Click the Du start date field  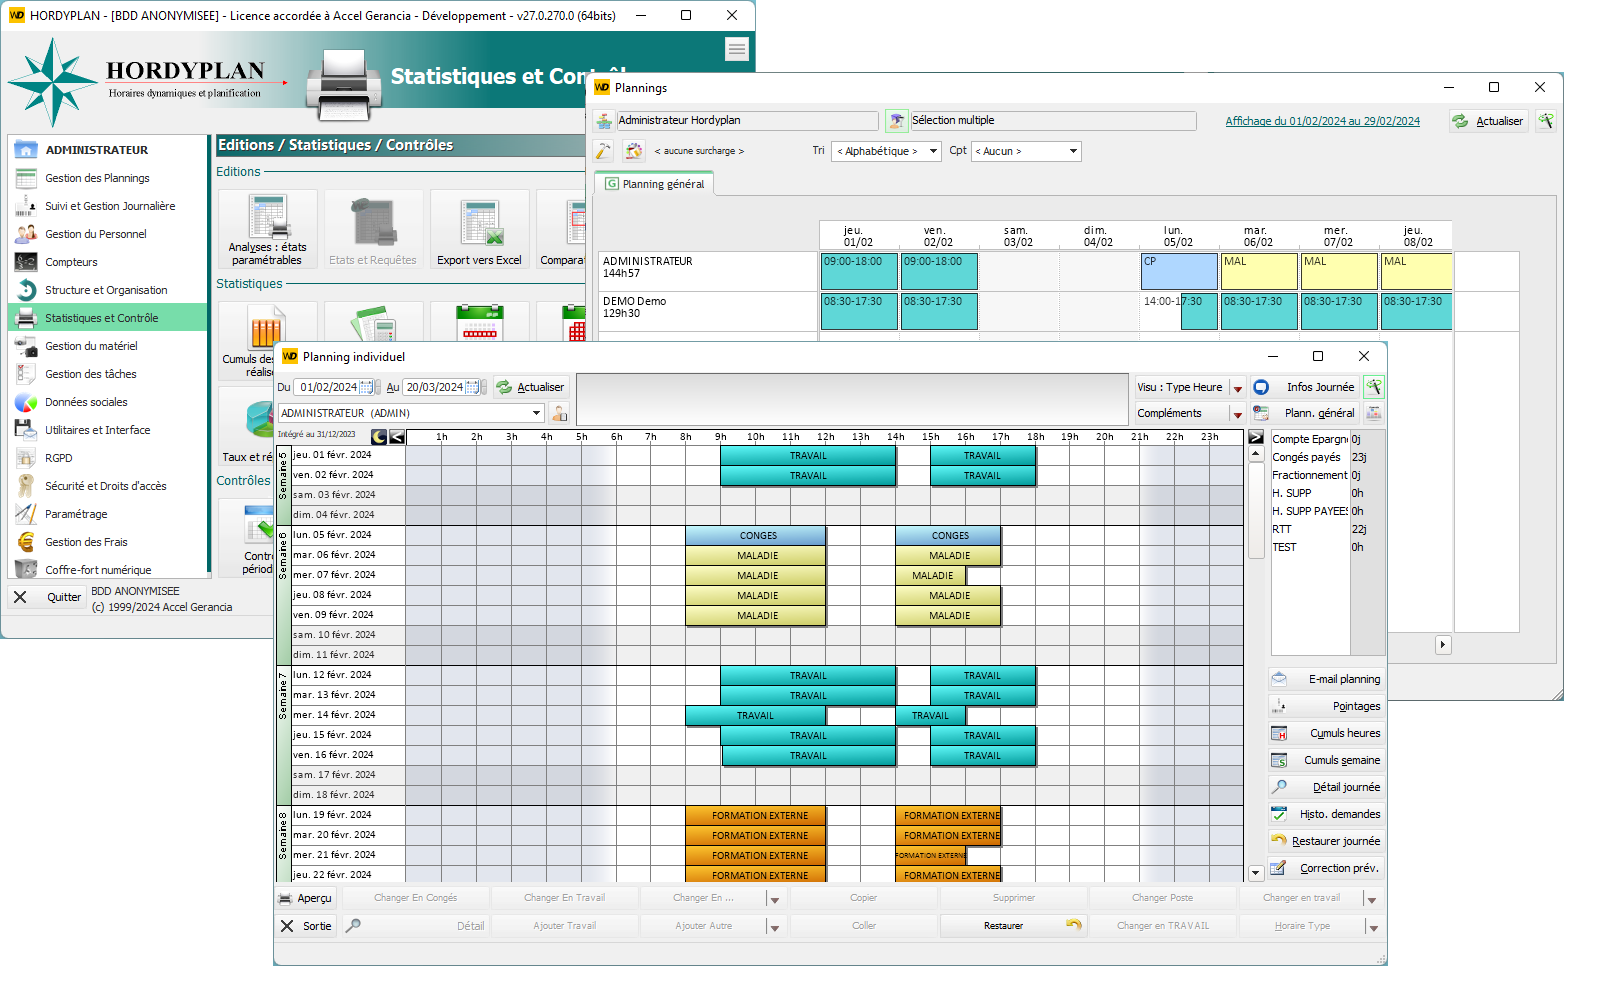click(328, 387)
